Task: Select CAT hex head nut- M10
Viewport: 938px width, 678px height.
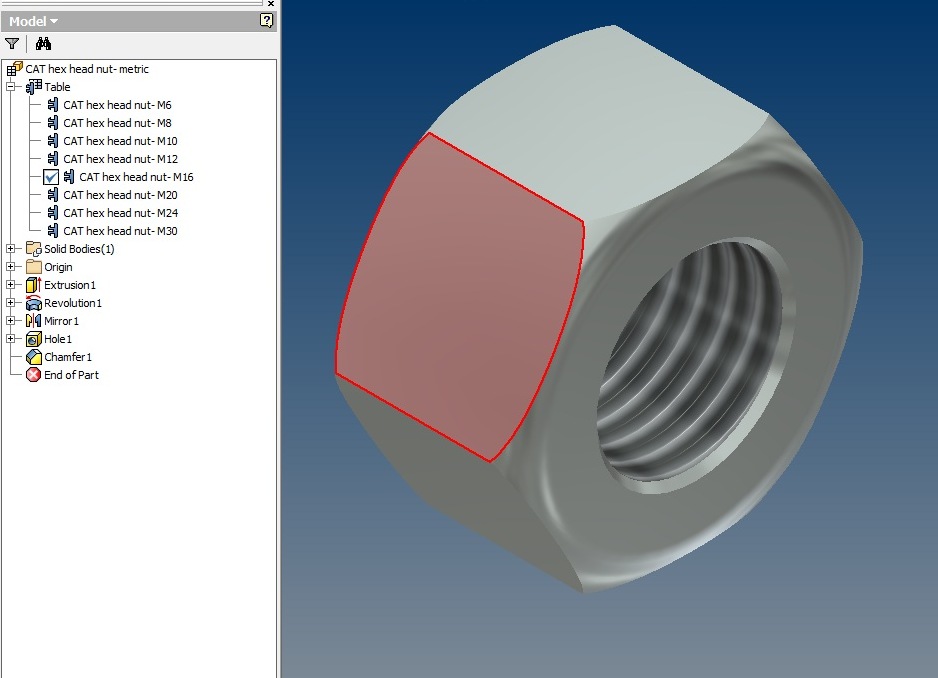Action: point(120,141)
